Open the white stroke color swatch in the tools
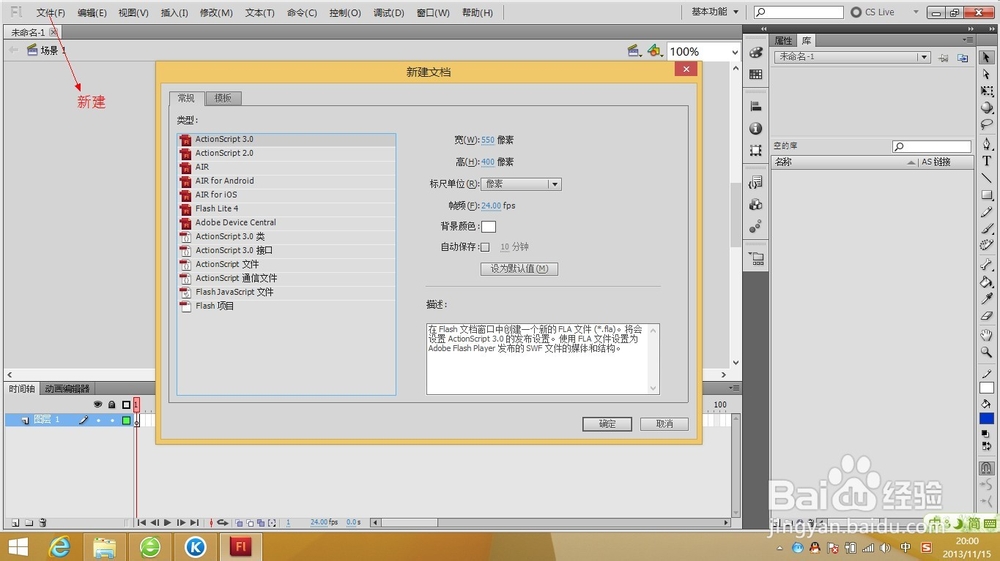Screen dimensions: 1000x561 986,388
